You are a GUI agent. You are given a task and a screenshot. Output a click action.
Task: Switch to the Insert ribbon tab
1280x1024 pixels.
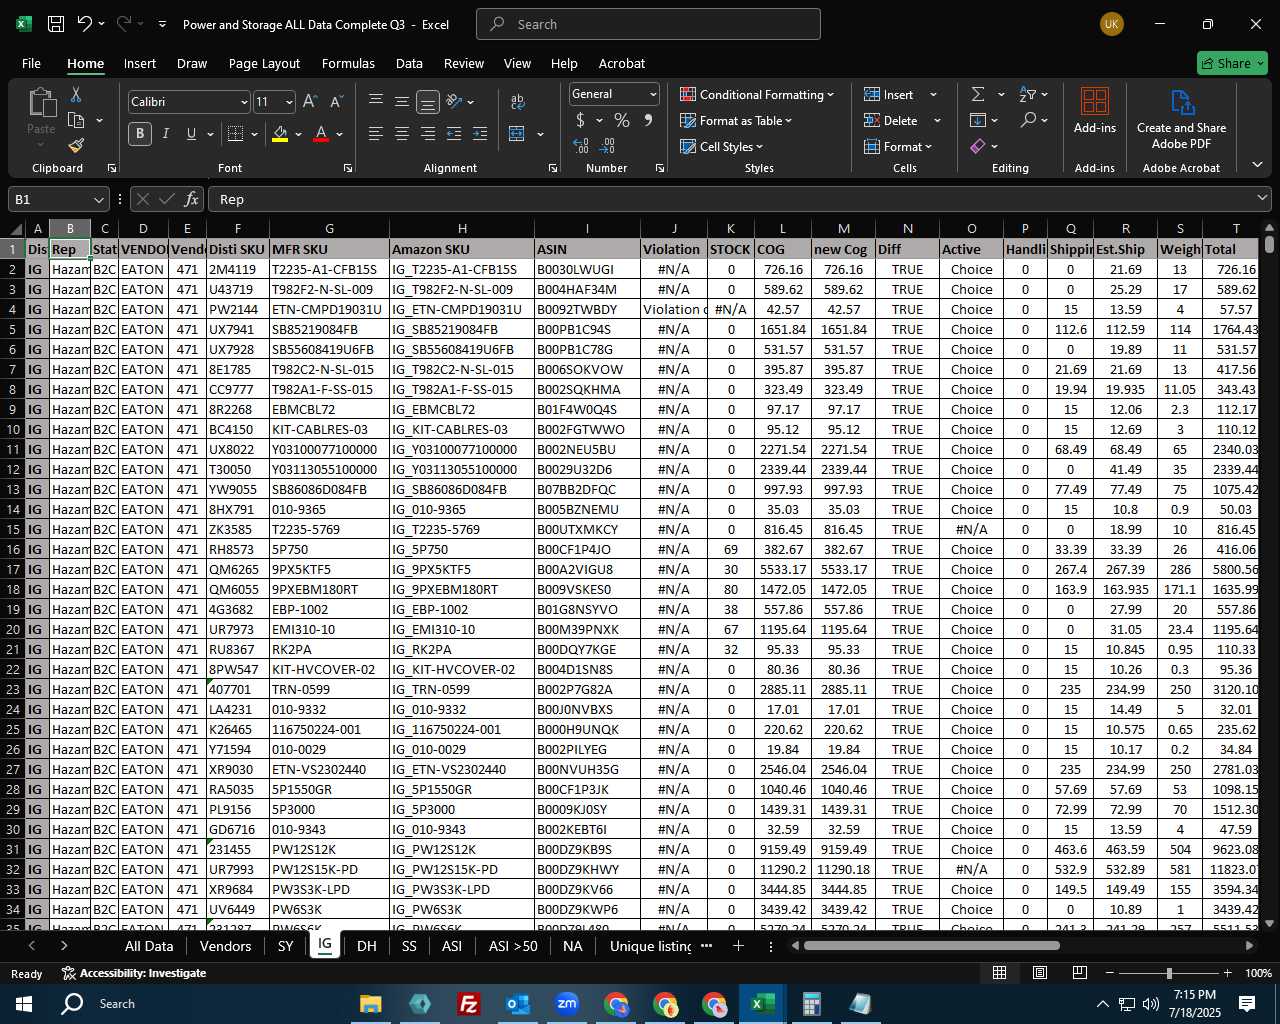coord(140,63)
